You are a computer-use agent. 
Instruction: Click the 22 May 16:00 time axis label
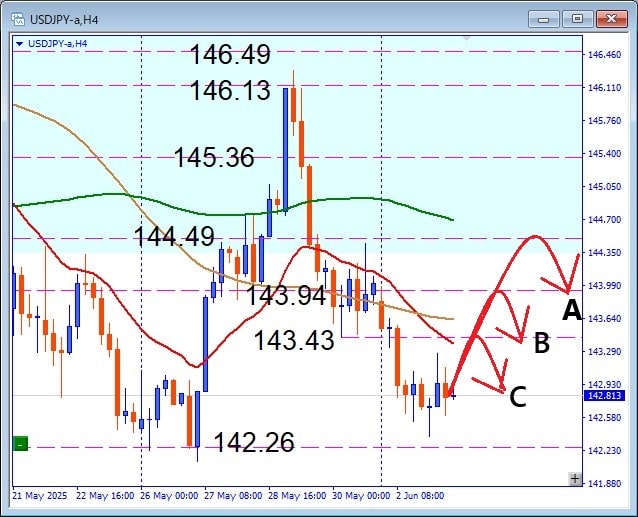tap(105, 496)
